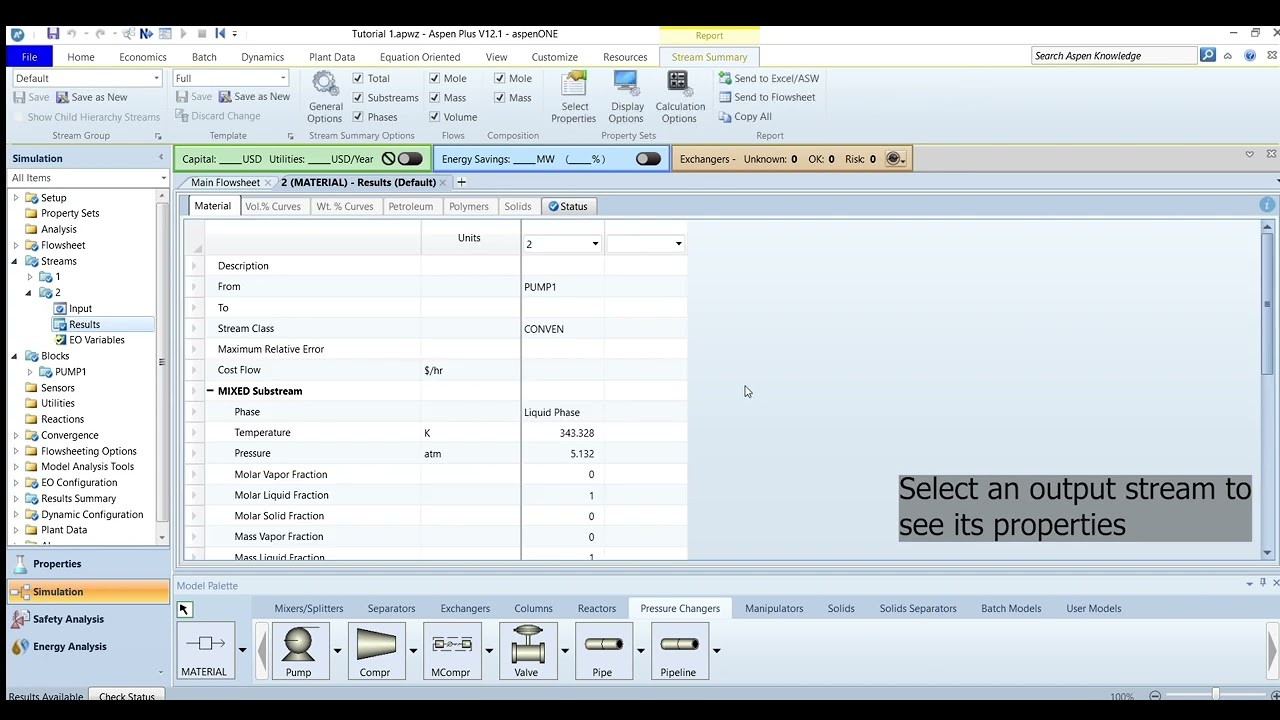Run the simulation with play icon

coord(183,34)
